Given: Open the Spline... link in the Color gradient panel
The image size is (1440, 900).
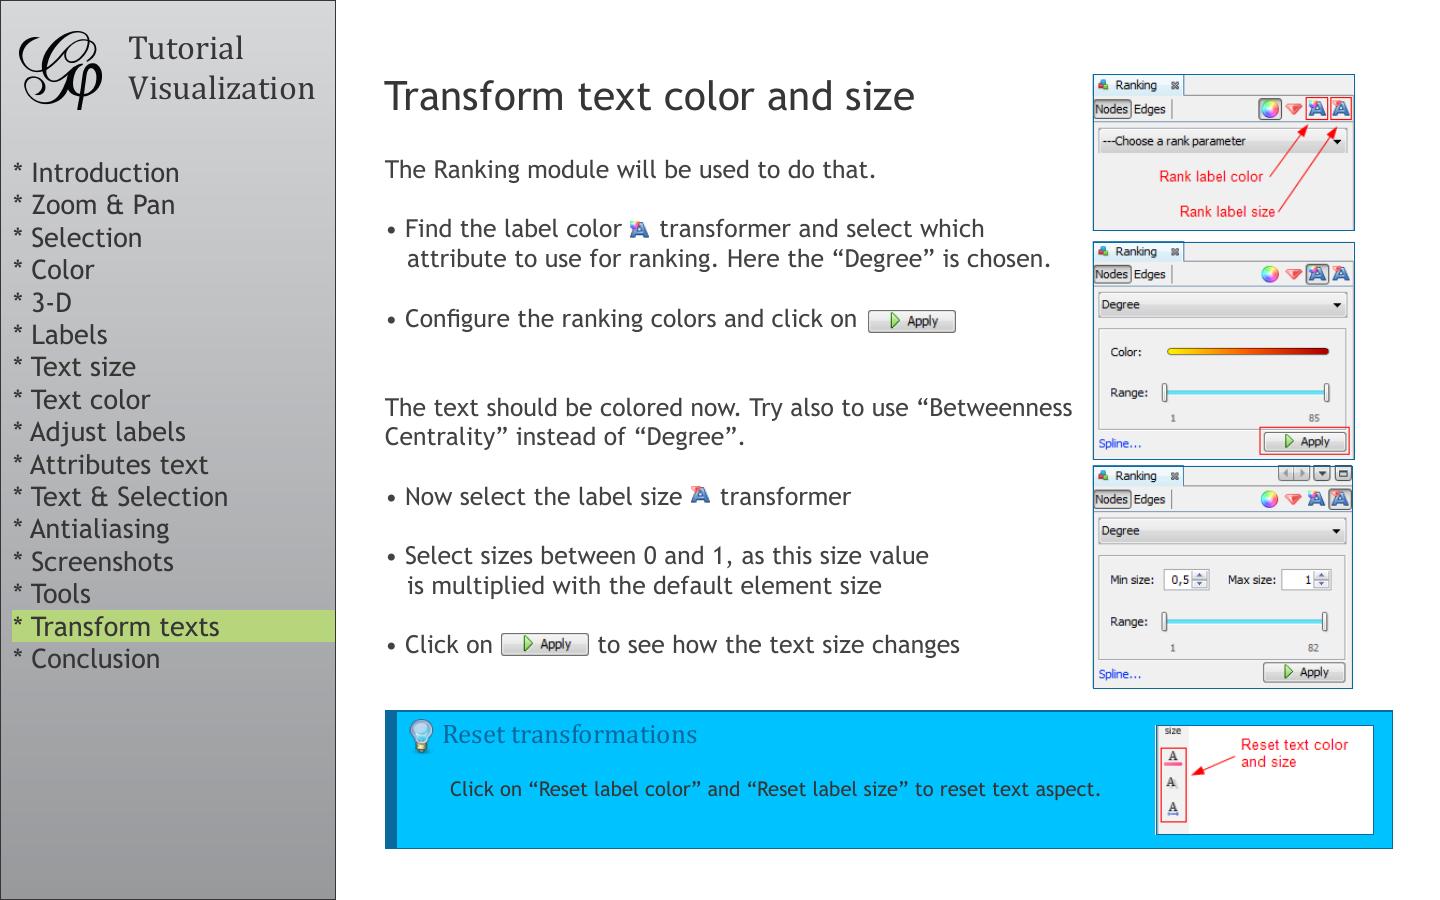Looking at the screenshot, I should click(x=1120, y=444).
